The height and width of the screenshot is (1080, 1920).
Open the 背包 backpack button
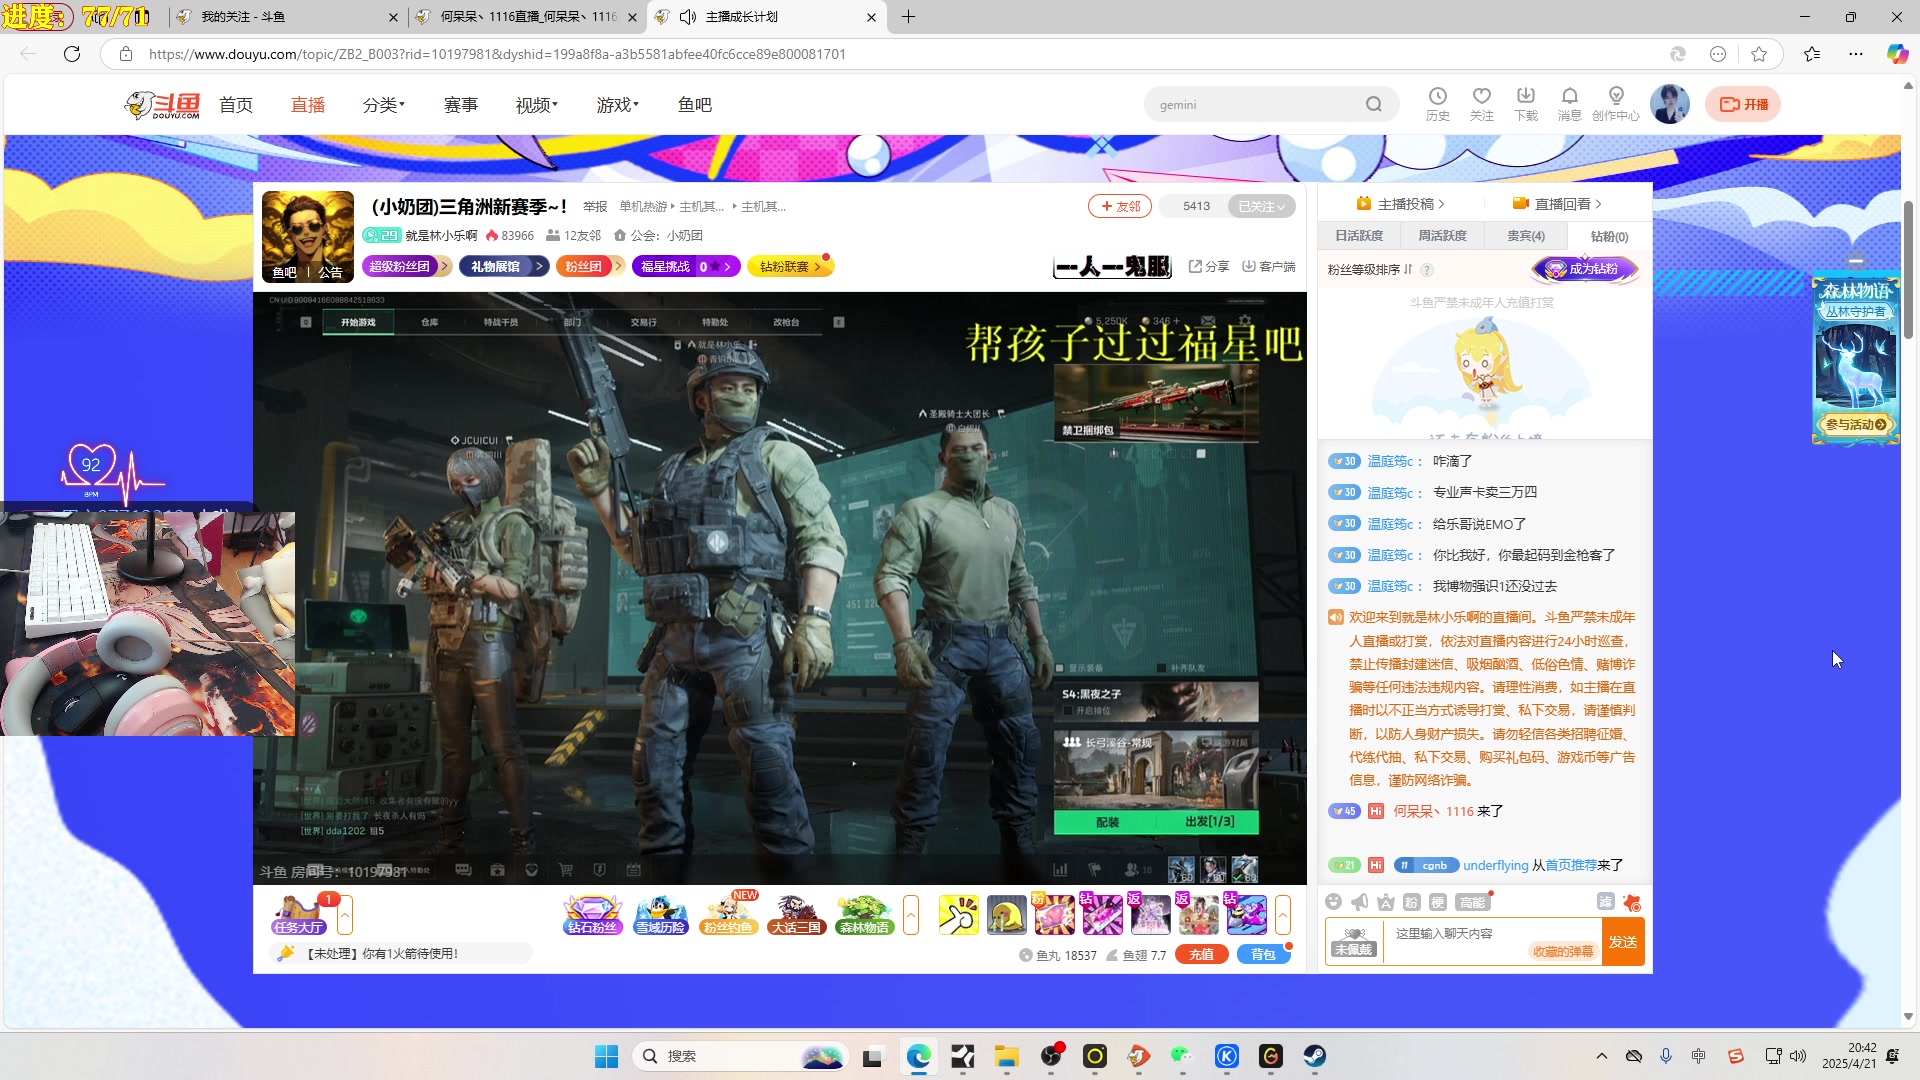(1263, 955)
